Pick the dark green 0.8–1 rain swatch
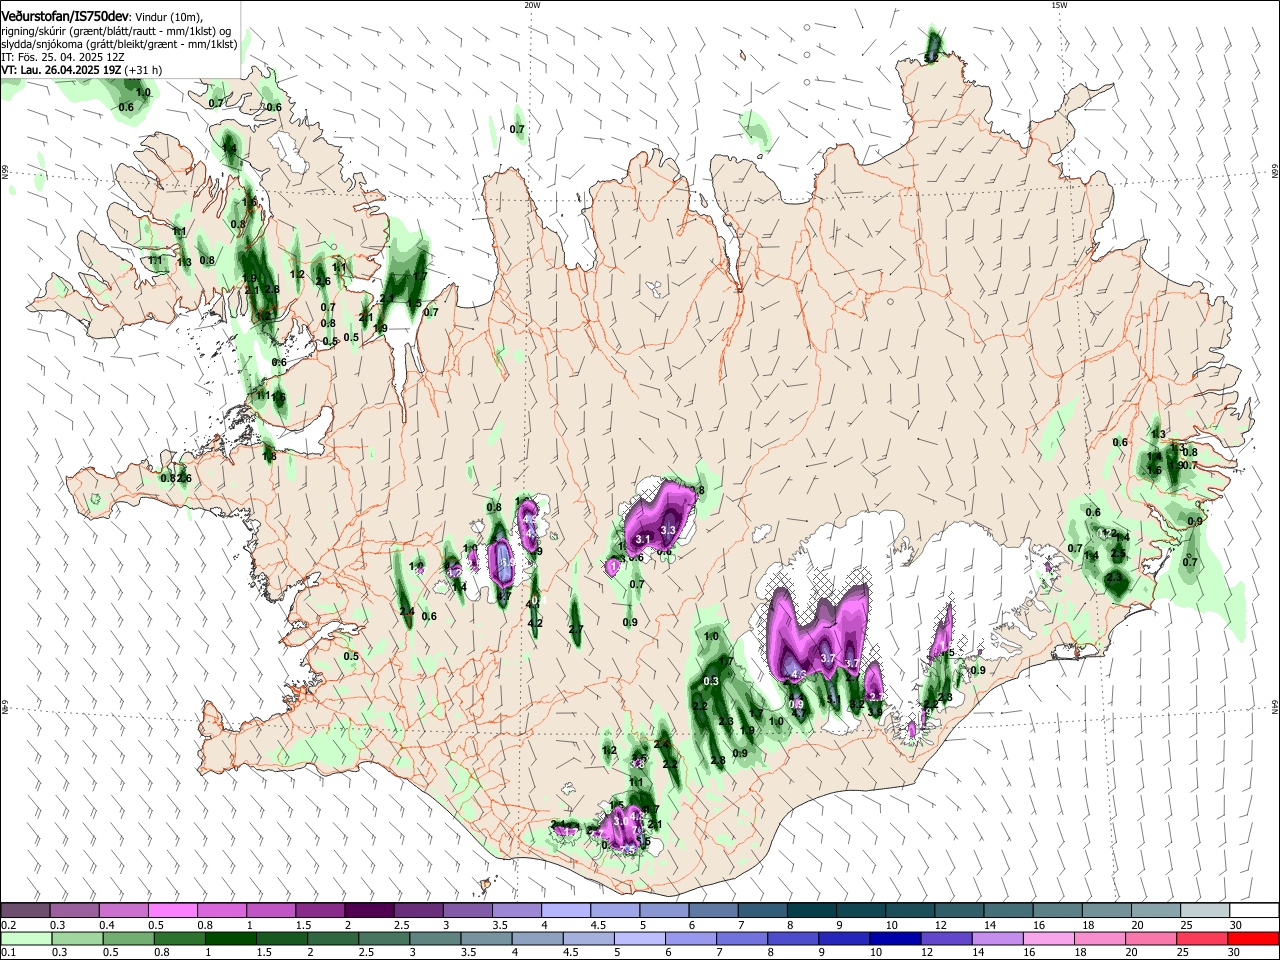The image size is (1280, 960). [x=179, y=938]
